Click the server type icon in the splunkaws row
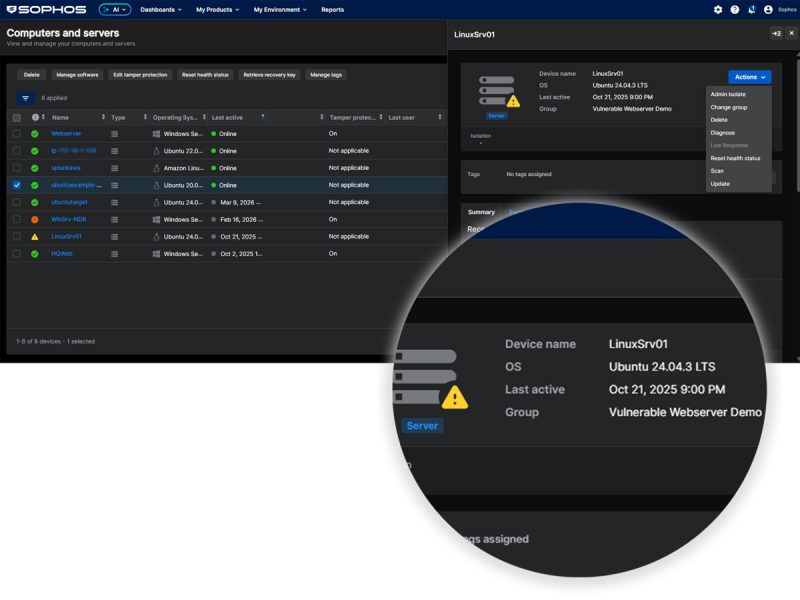This screenshot has width=800, height=600. 115,168
